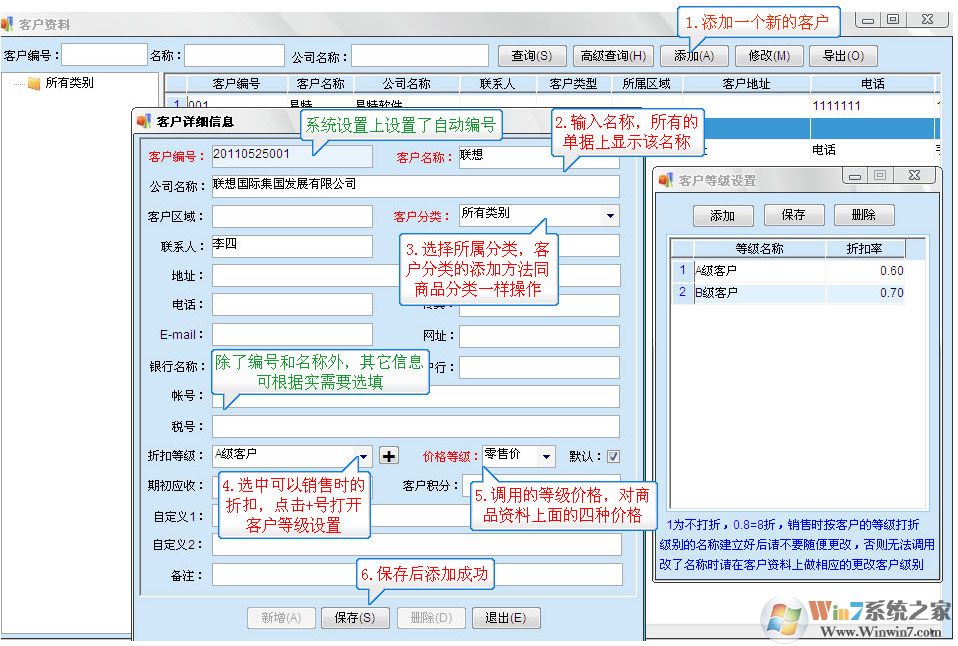Click inside the 联系人 field showing 李四
Screen dimensions: 958x646
pos(292,244)
